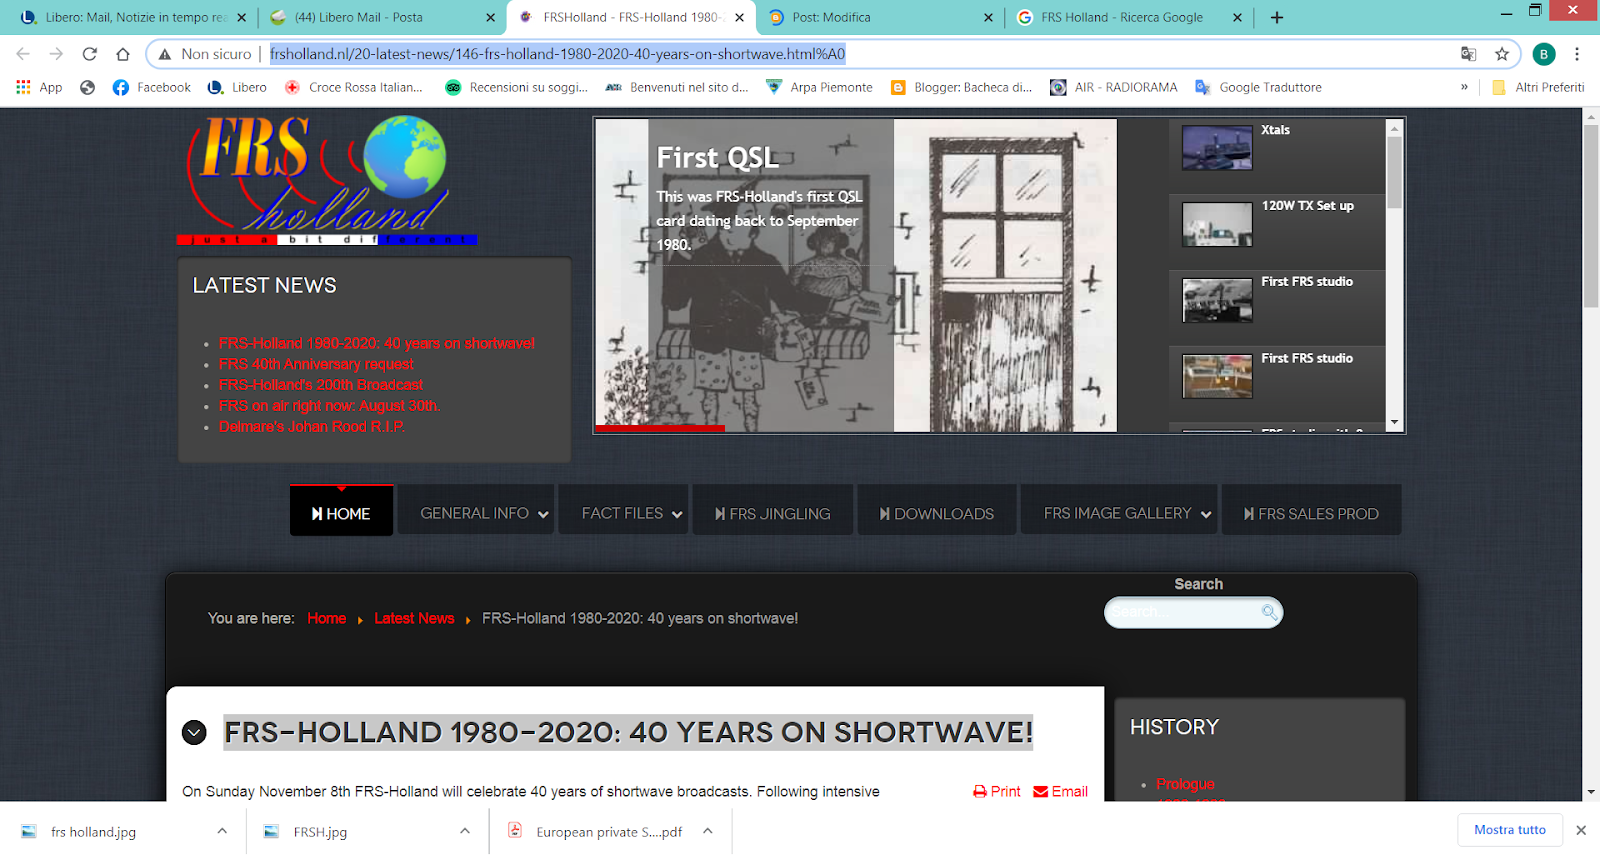The width and height of the screenshot is (1600, 860).
Task: Click the Home breadcrumb link
Action: tap(326, 618)
